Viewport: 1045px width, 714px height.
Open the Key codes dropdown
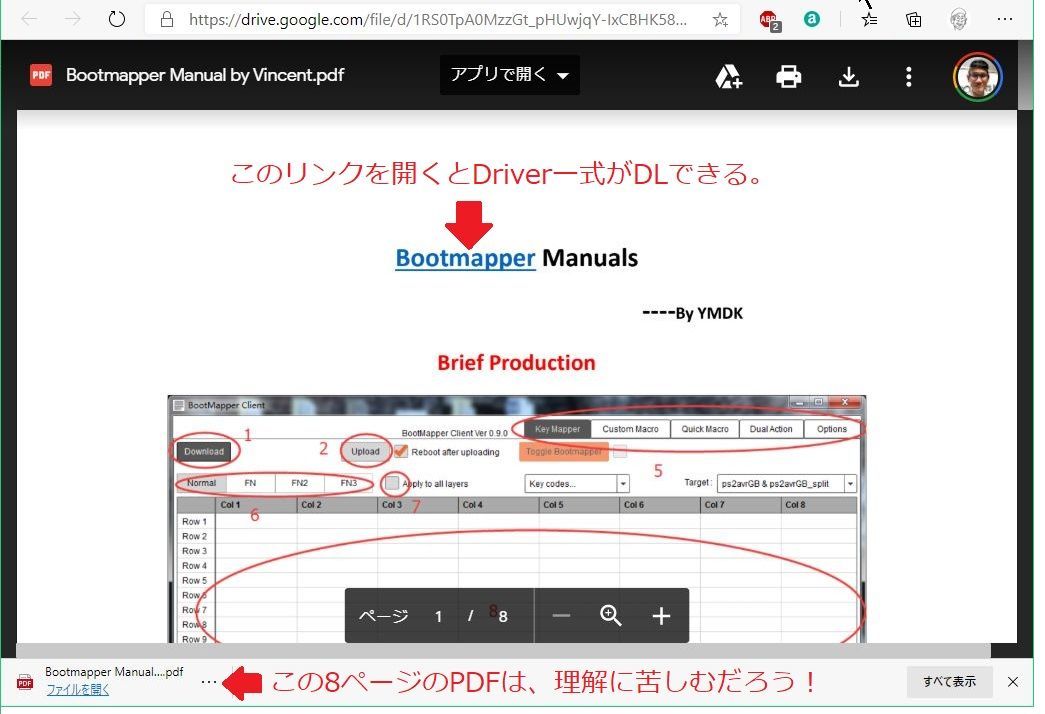click(x=576, y=483)
